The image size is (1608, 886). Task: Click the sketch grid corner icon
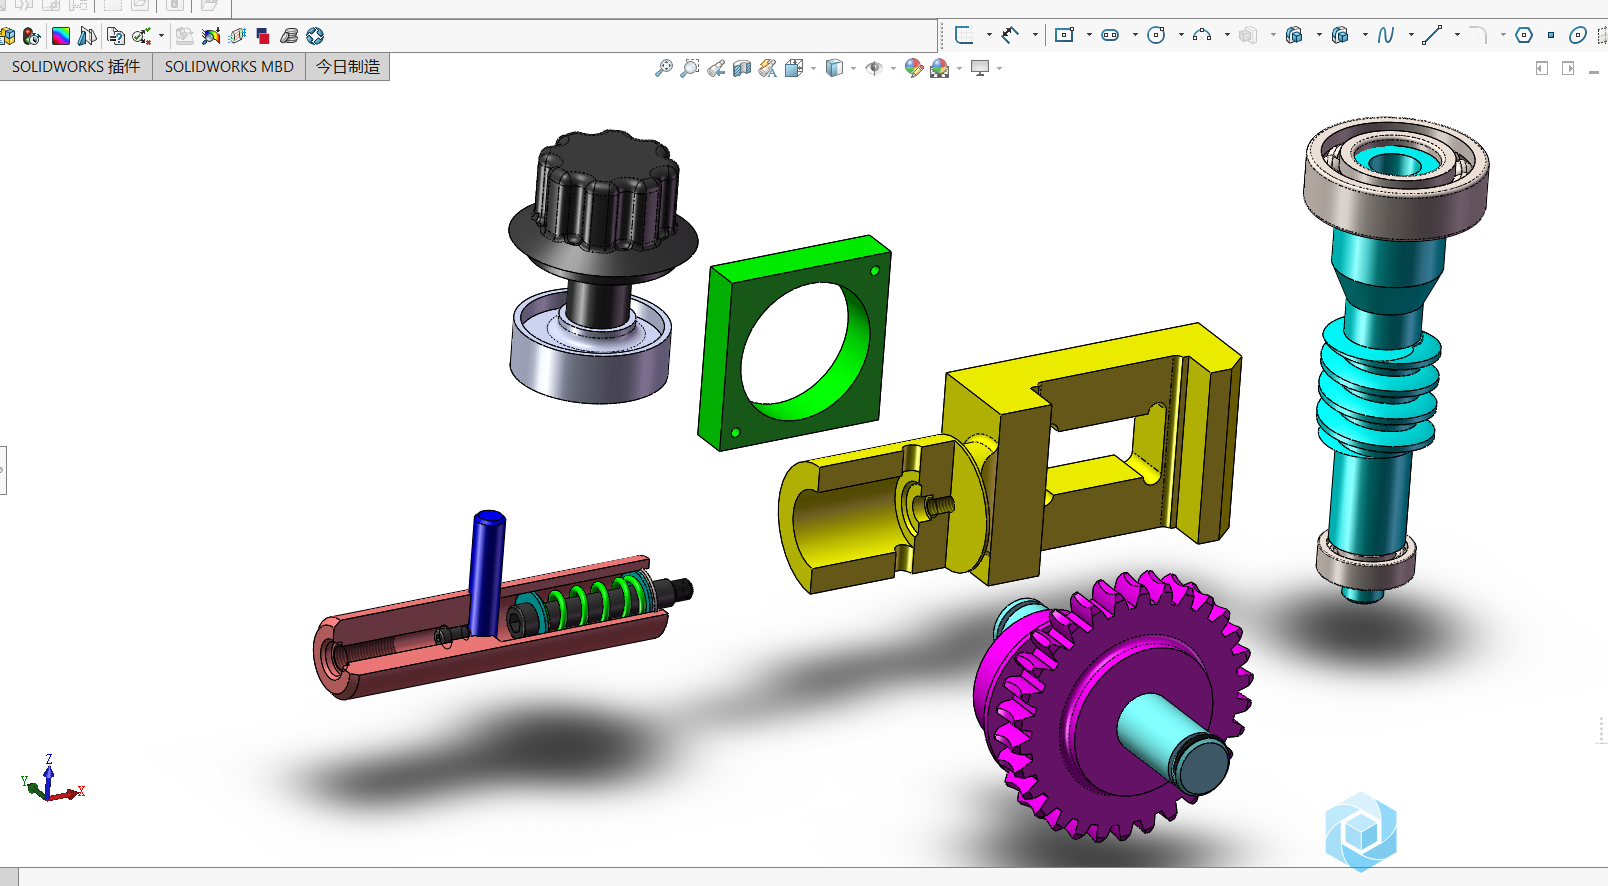964,35
